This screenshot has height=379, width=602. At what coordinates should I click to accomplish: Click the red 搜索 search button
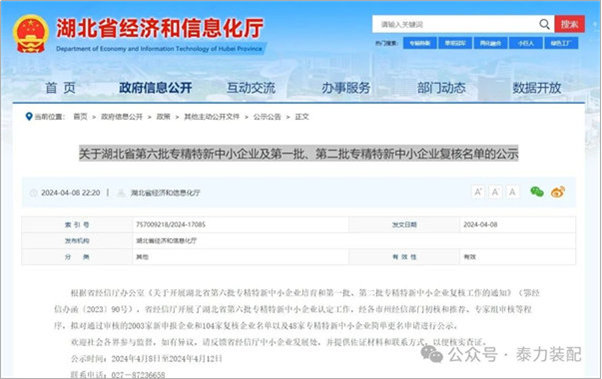pos(570,24)
